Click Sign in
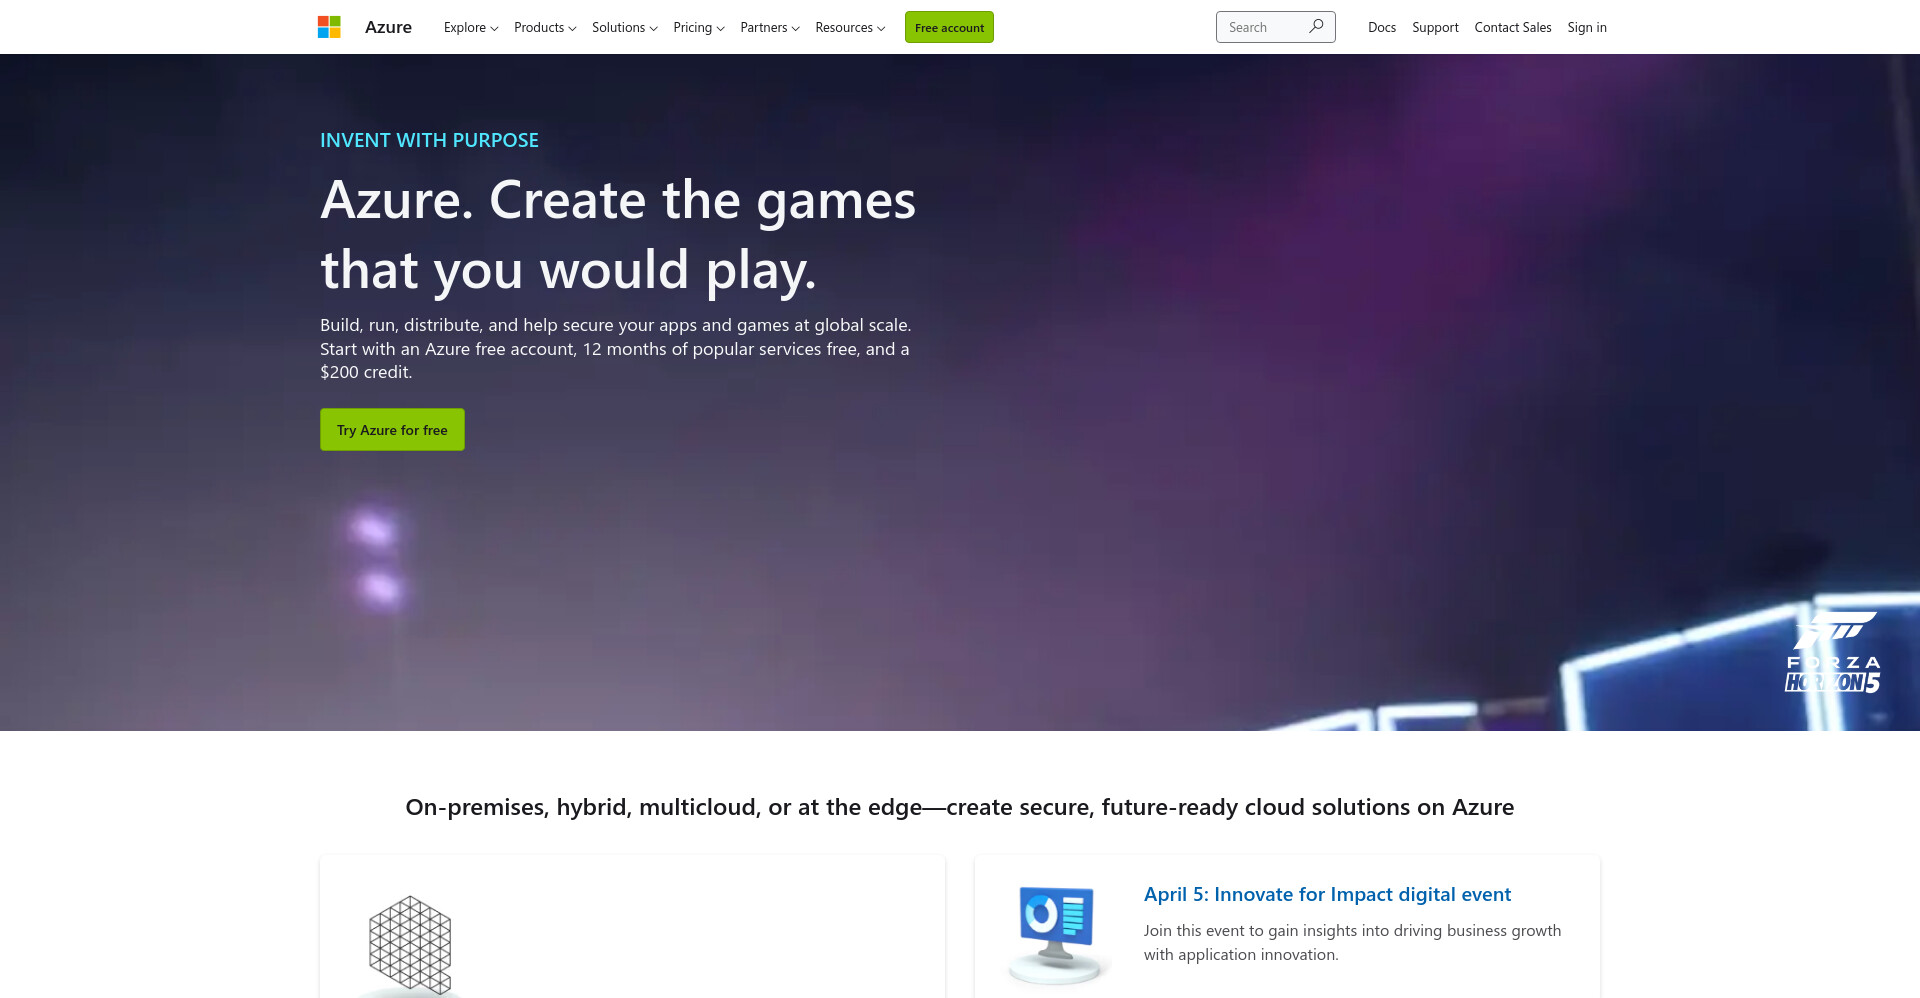Image resolution: width=1920 pixels, height=998 pixels. pos(1587,27)
